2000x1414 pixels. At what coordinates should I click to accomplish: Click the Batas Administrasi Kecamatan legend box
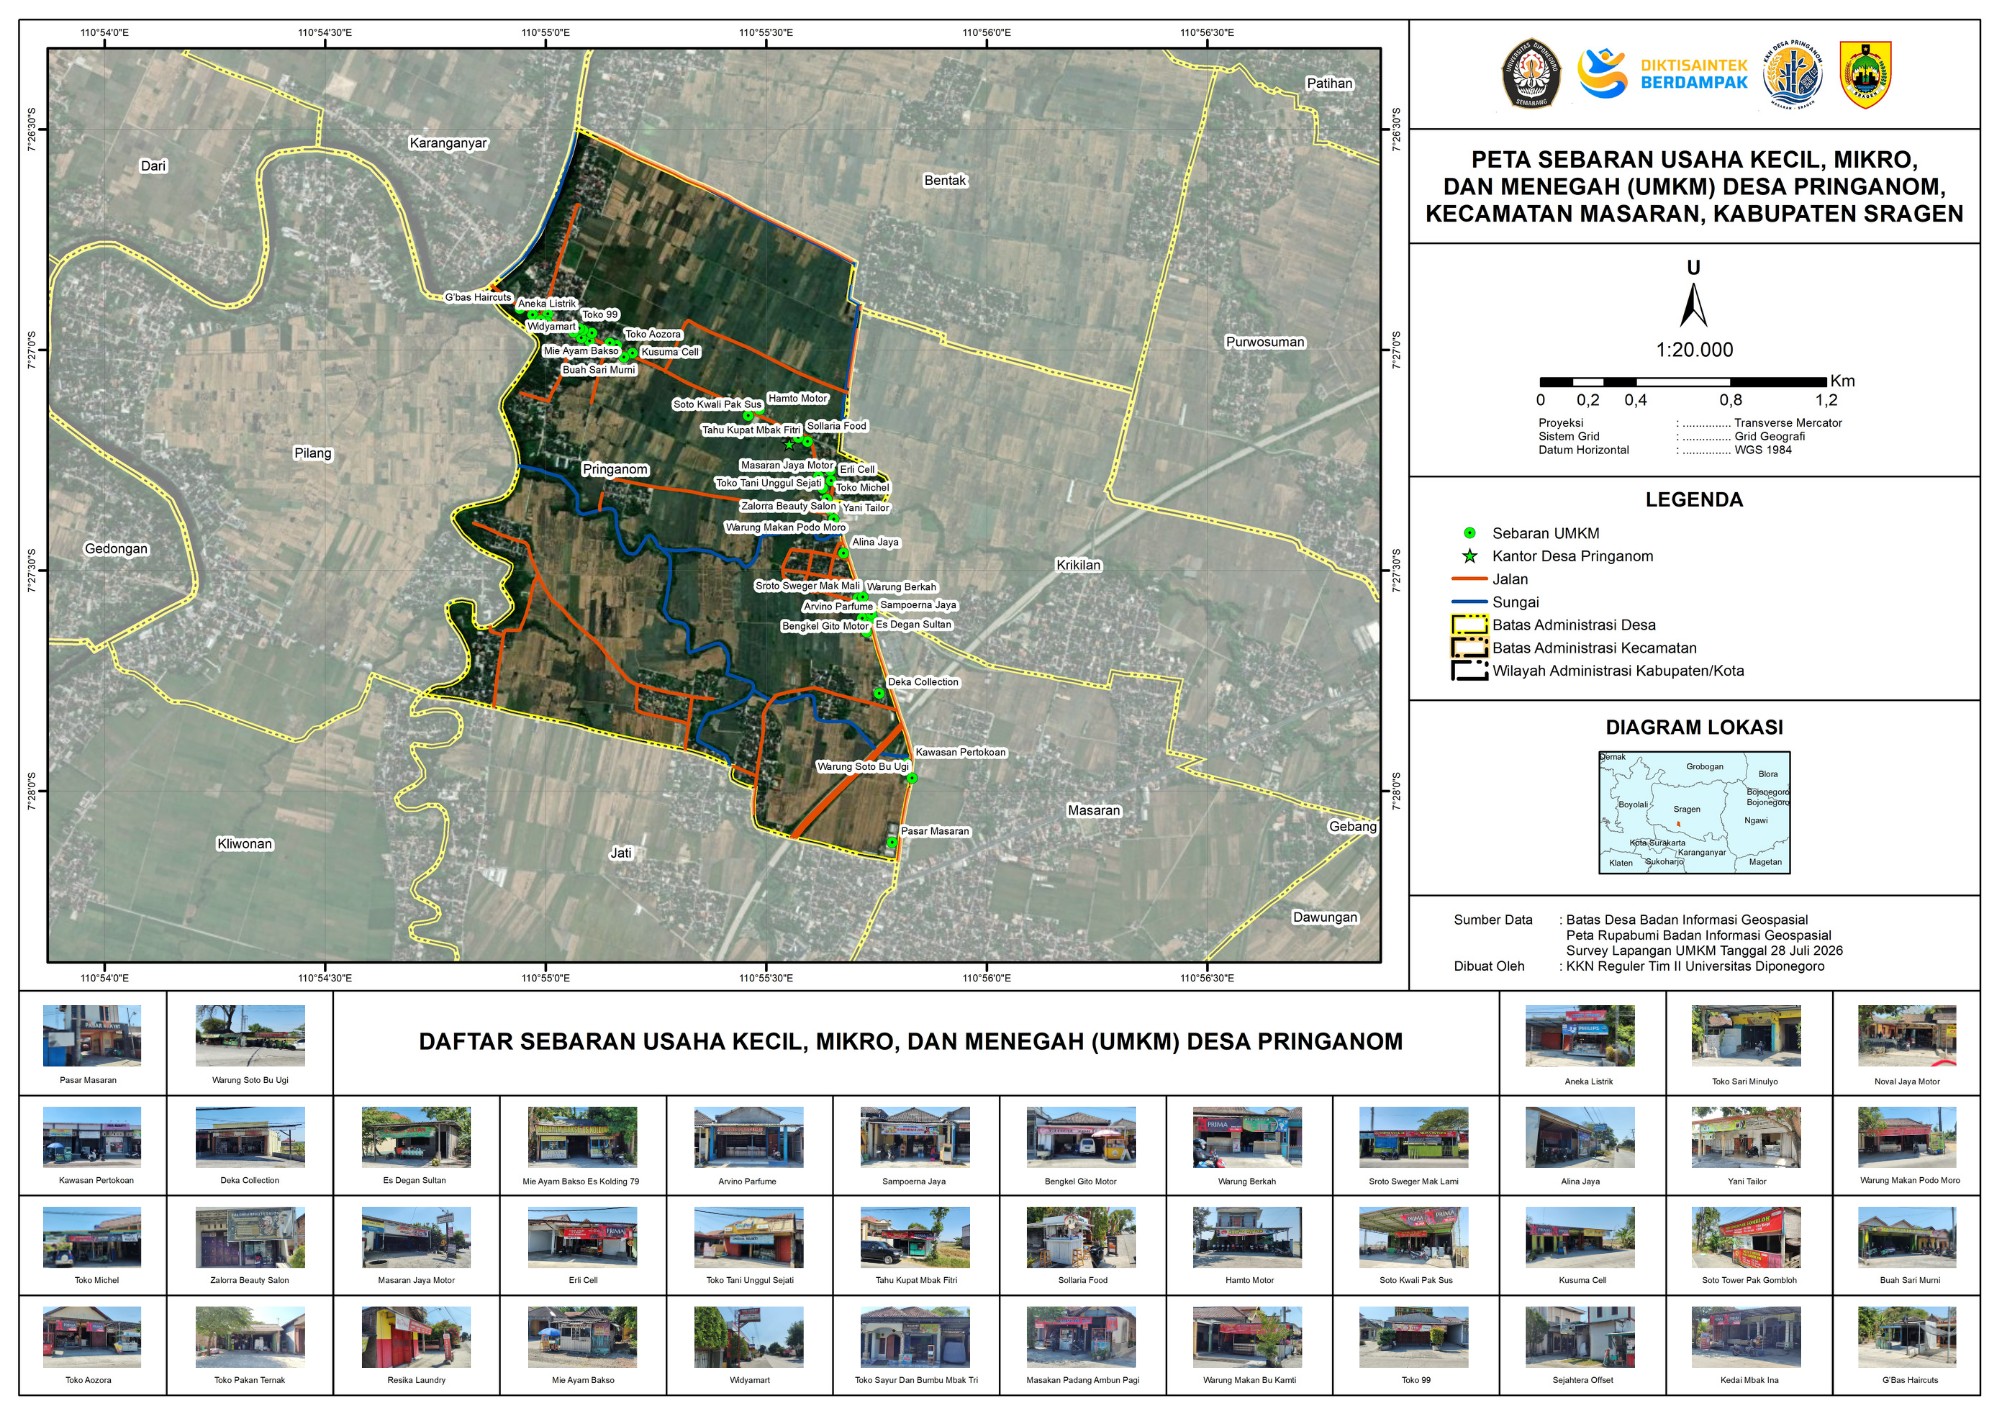point(1469,648)
